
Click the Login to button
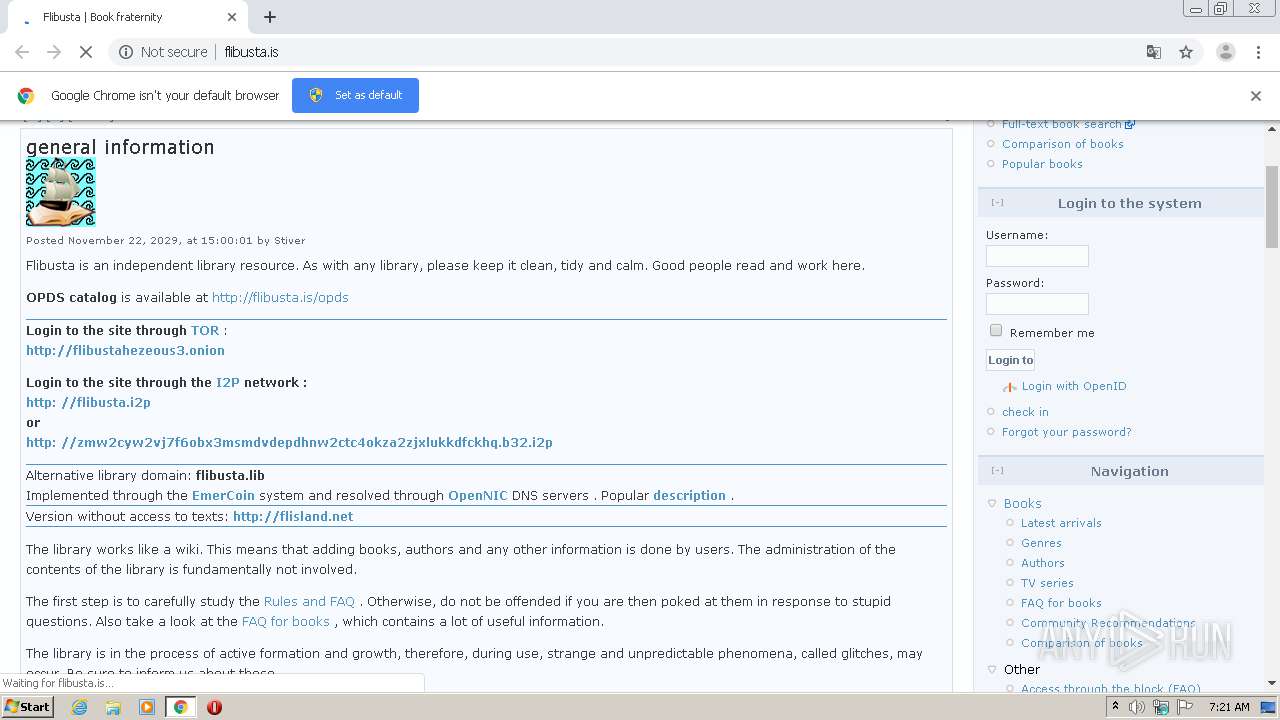coord(1010,360)
